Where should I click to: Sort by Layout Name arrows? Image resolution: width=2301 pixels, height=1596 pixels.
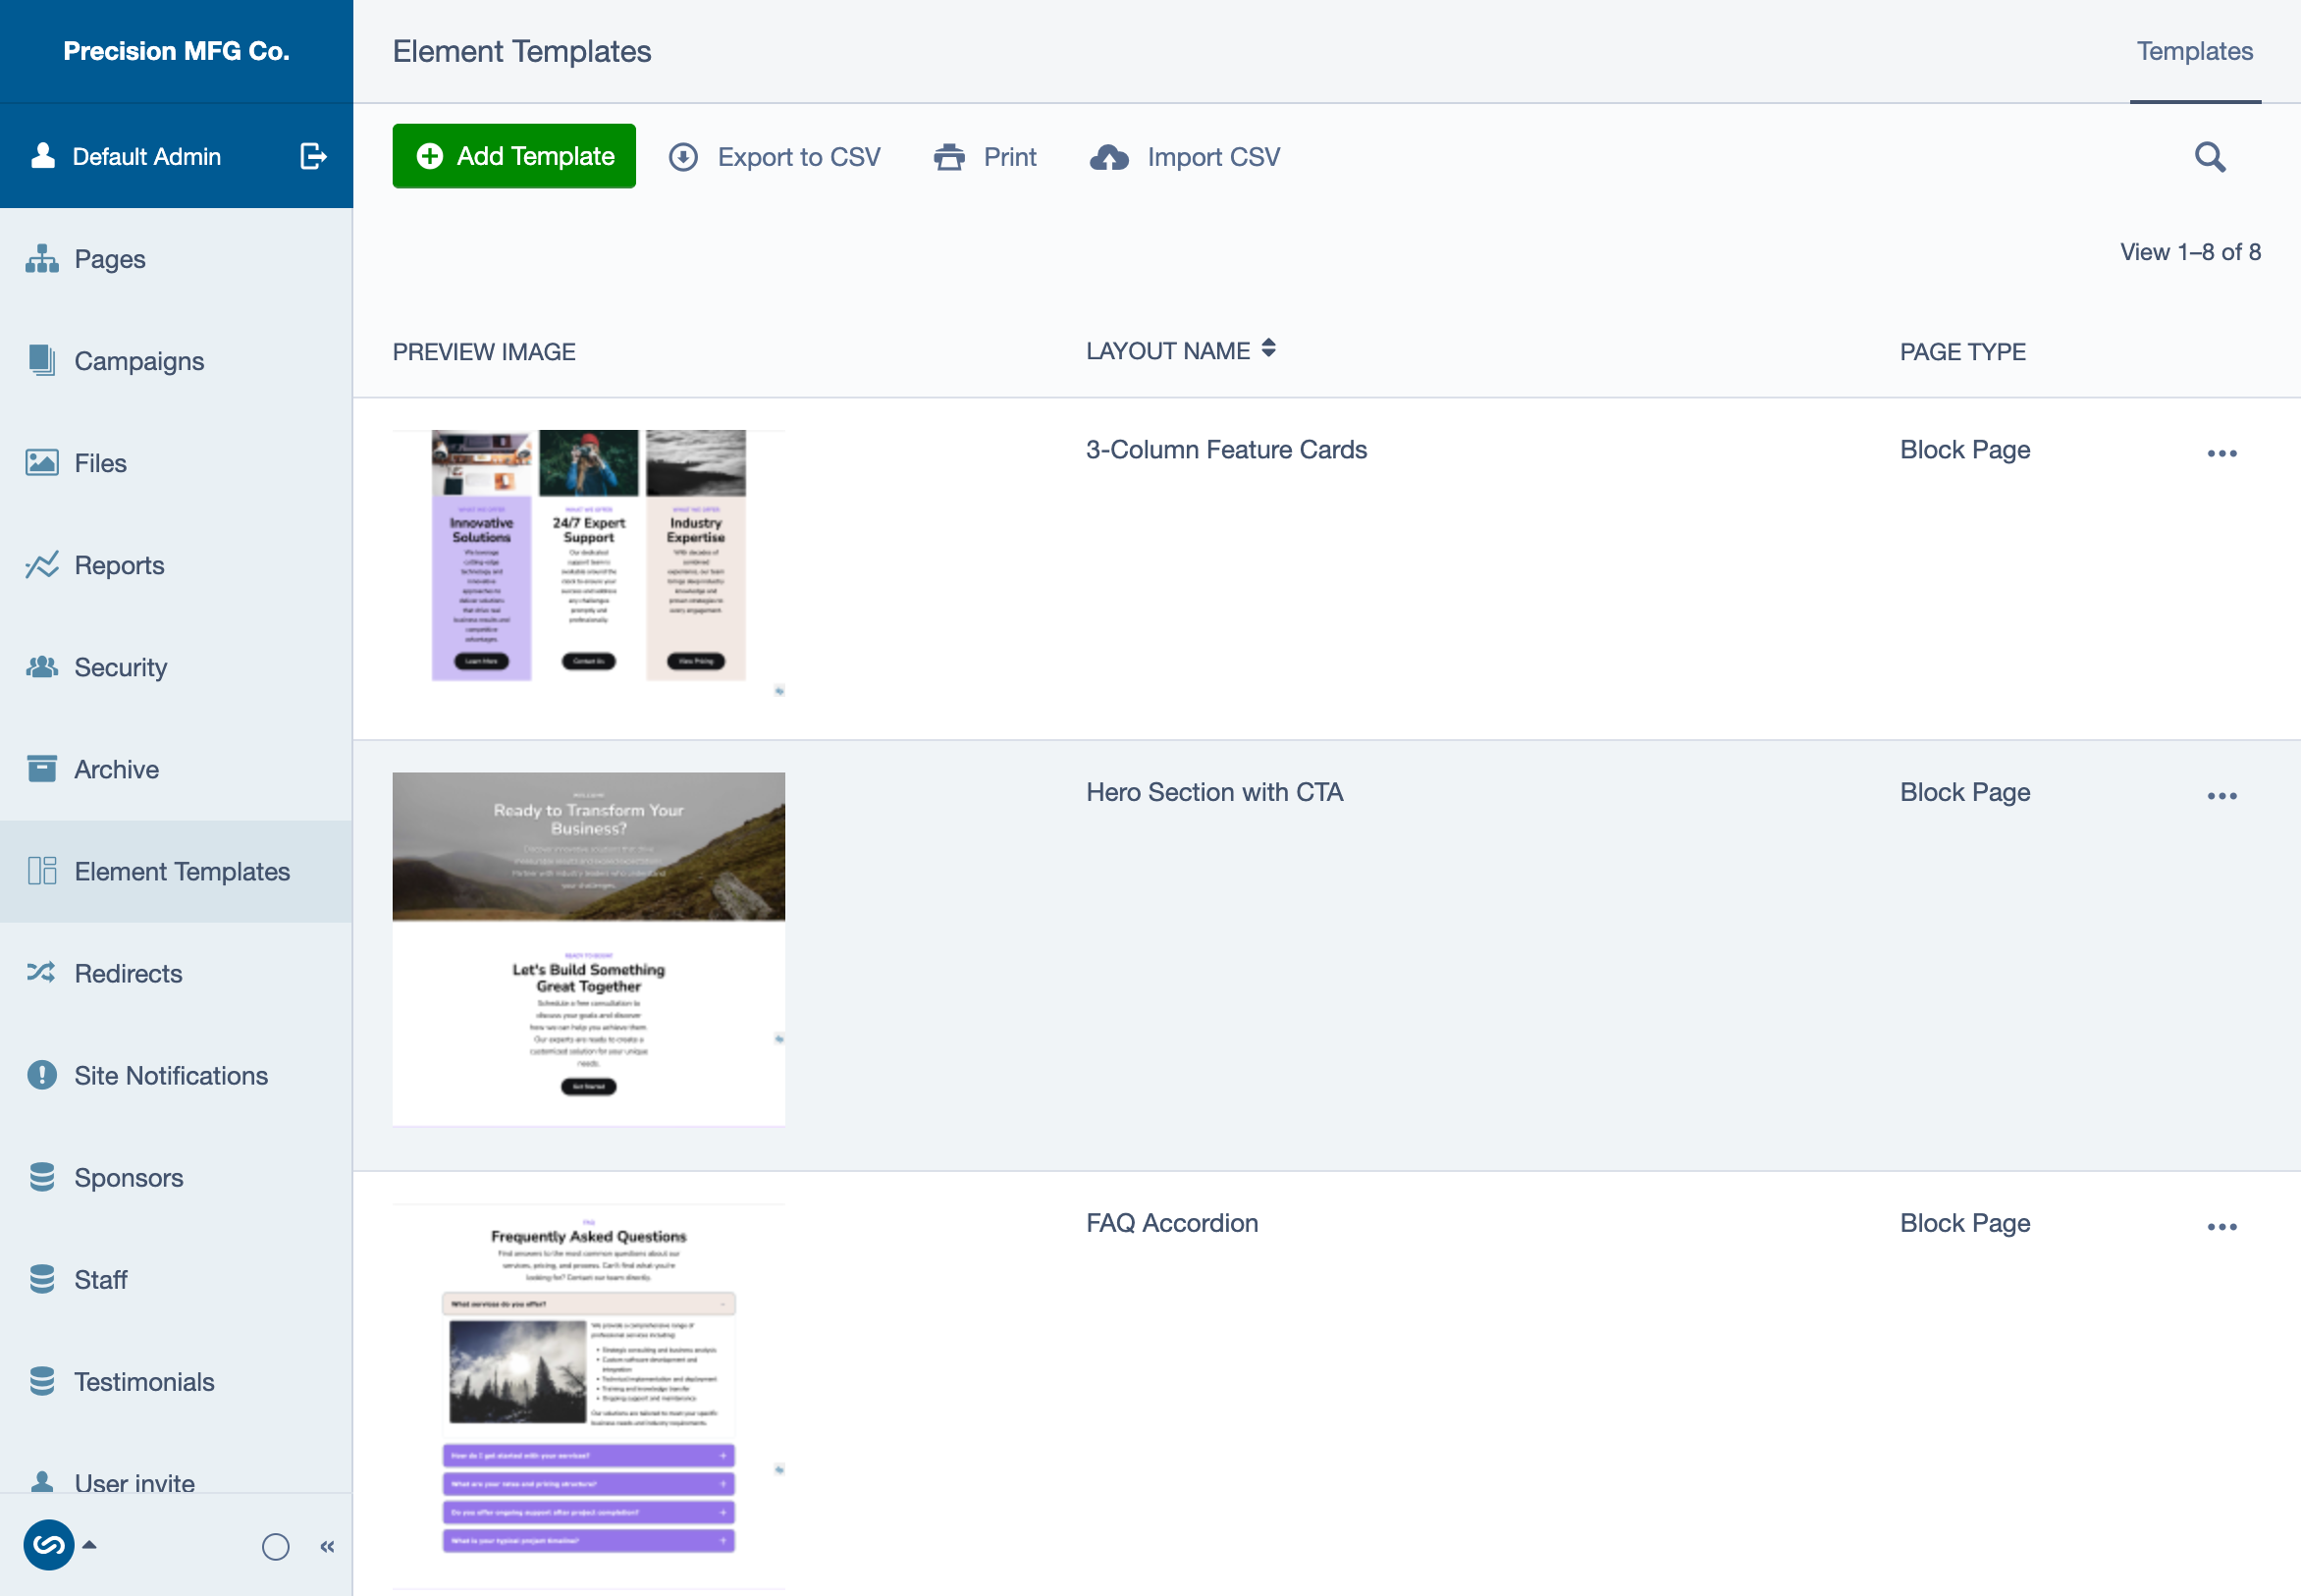(x=1268, y=348)
